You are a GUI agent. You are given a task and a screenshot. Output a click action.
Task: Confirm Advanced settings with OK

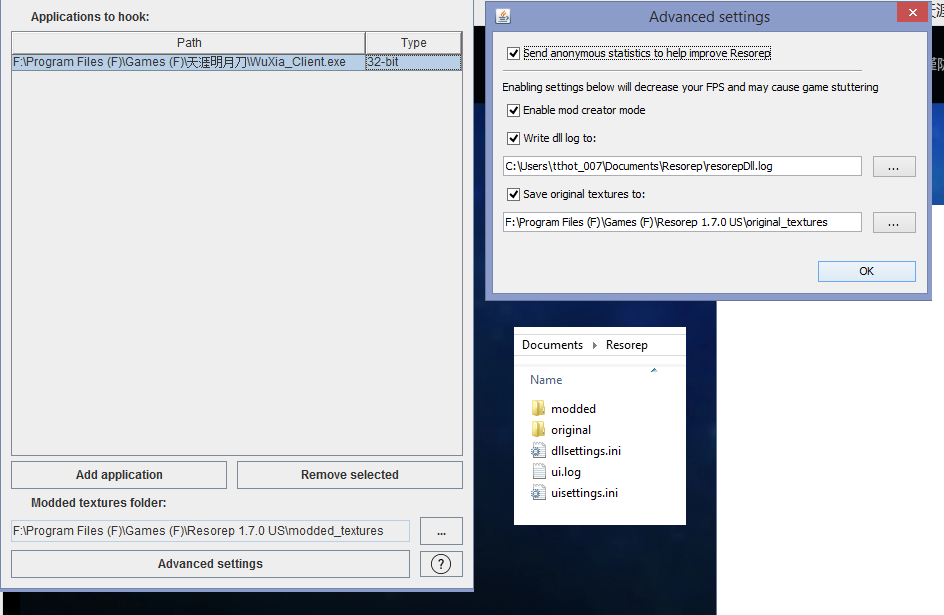click(x=866, y=271)
